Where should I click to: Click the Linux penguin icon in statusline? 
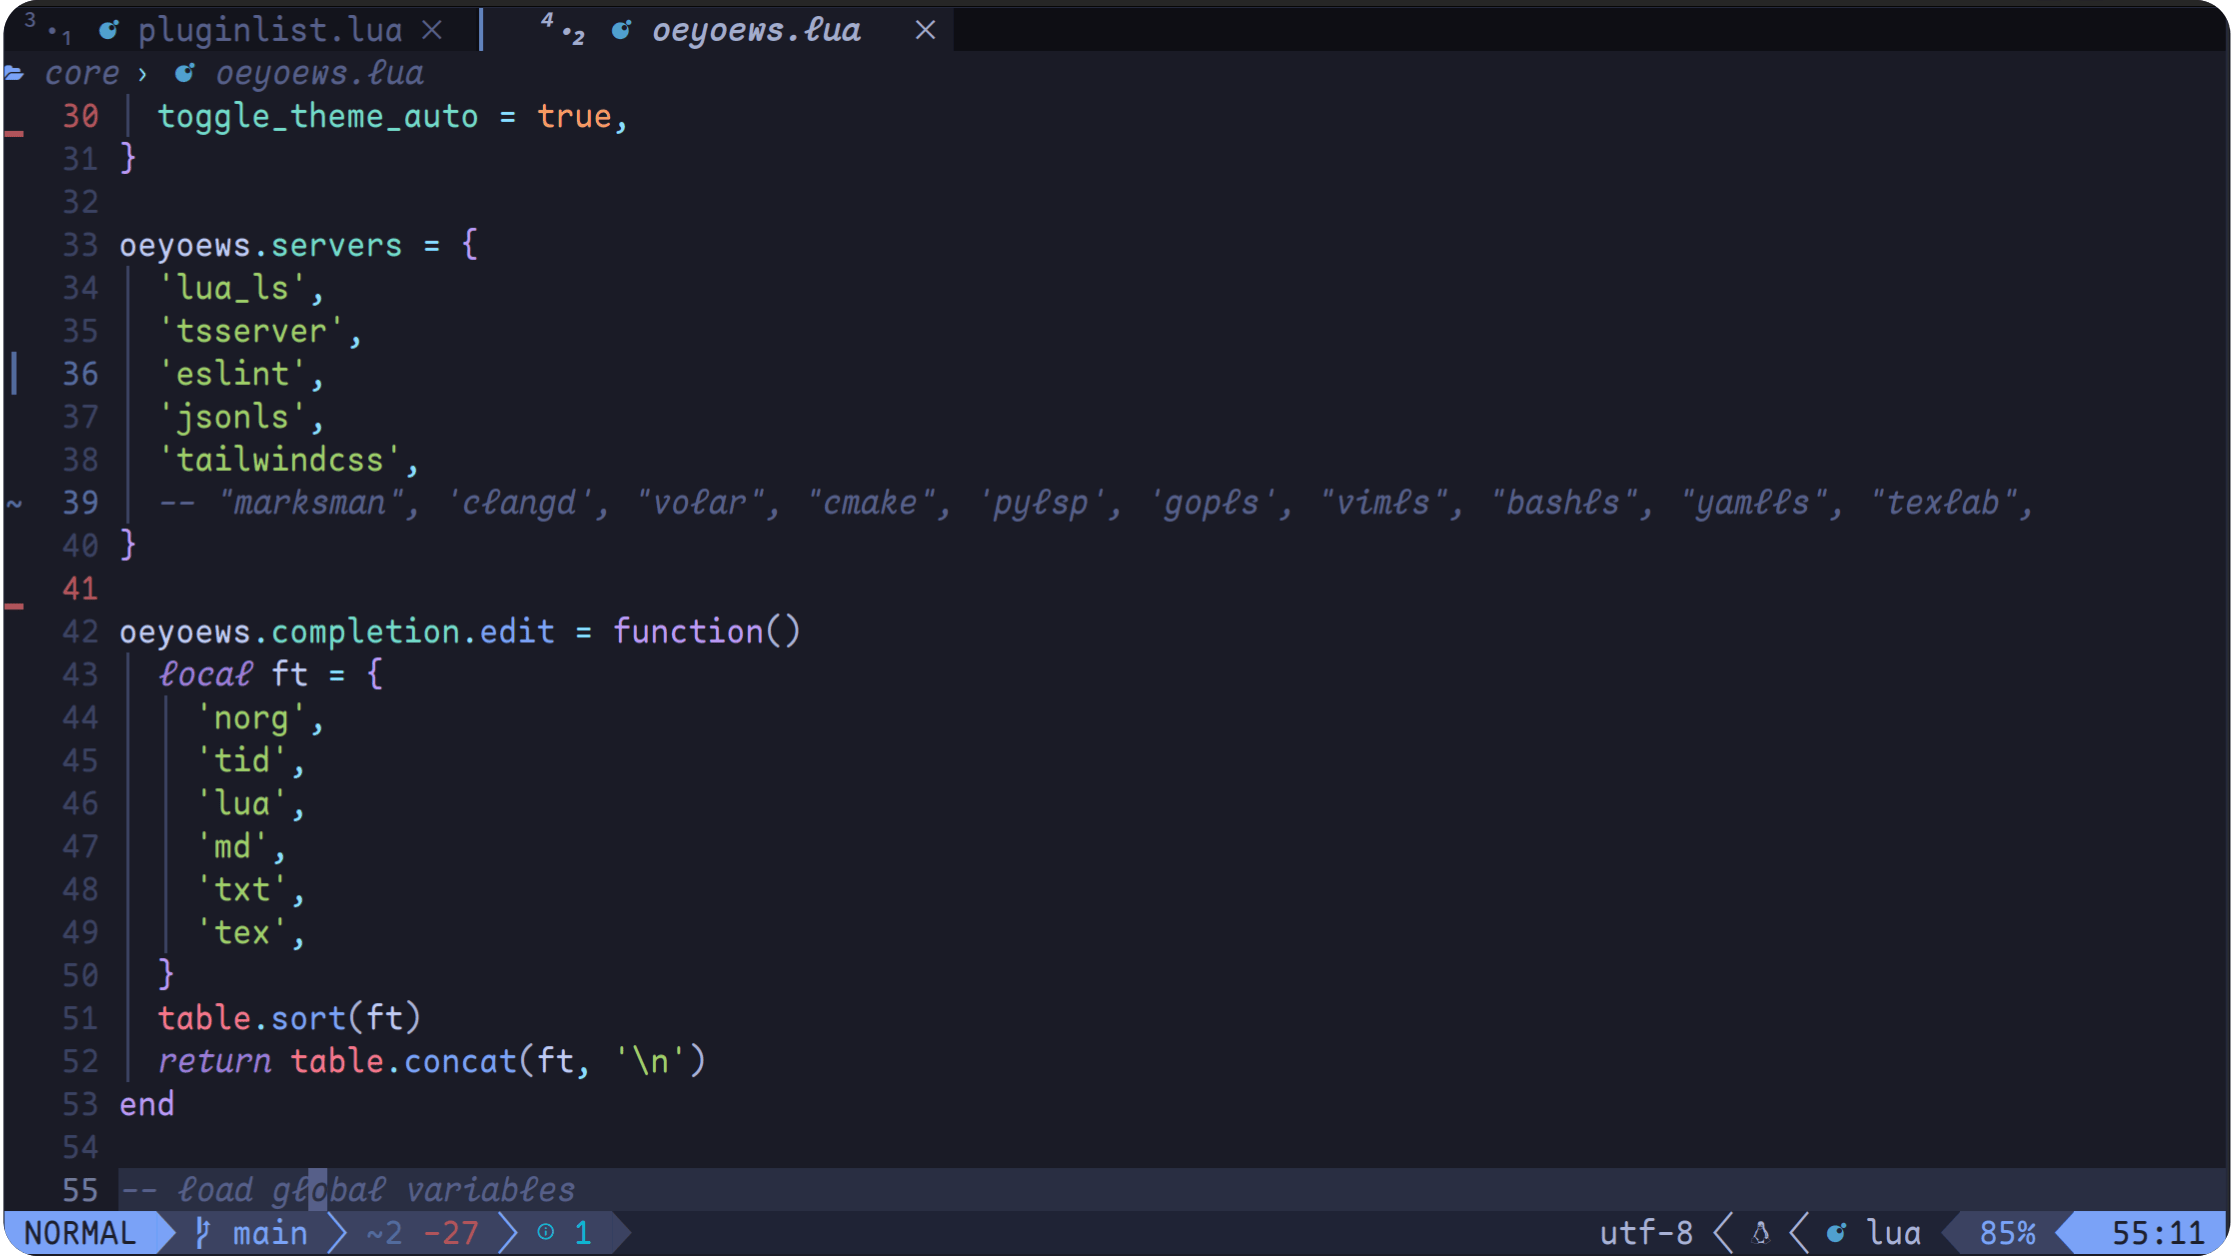coord(1761,1233)
